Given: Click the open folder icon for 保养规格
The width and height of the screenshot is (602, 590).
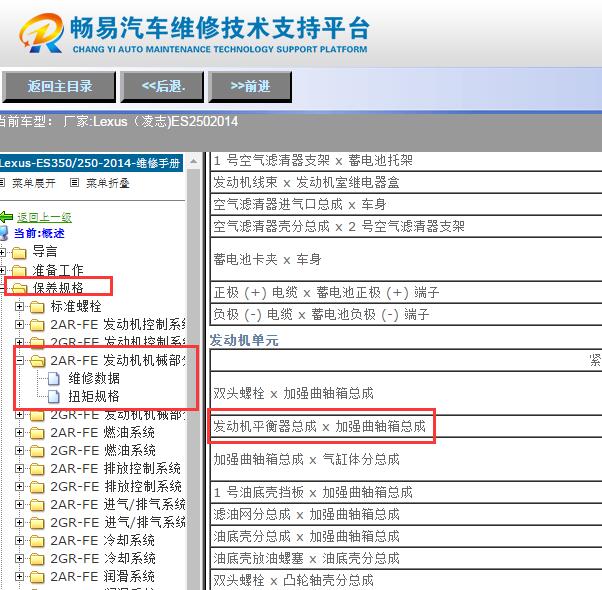Looking at the screenshot, I should [20, 289].
